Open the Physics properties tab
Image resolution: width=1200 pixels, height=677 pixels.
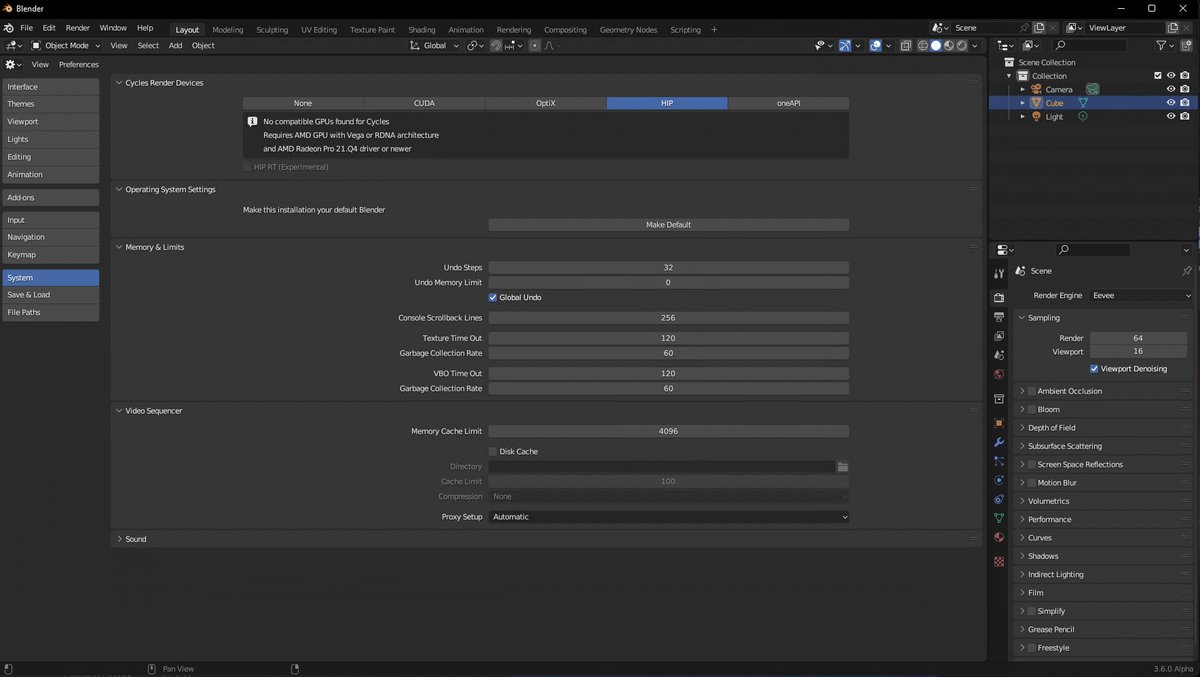coord(998,480)
